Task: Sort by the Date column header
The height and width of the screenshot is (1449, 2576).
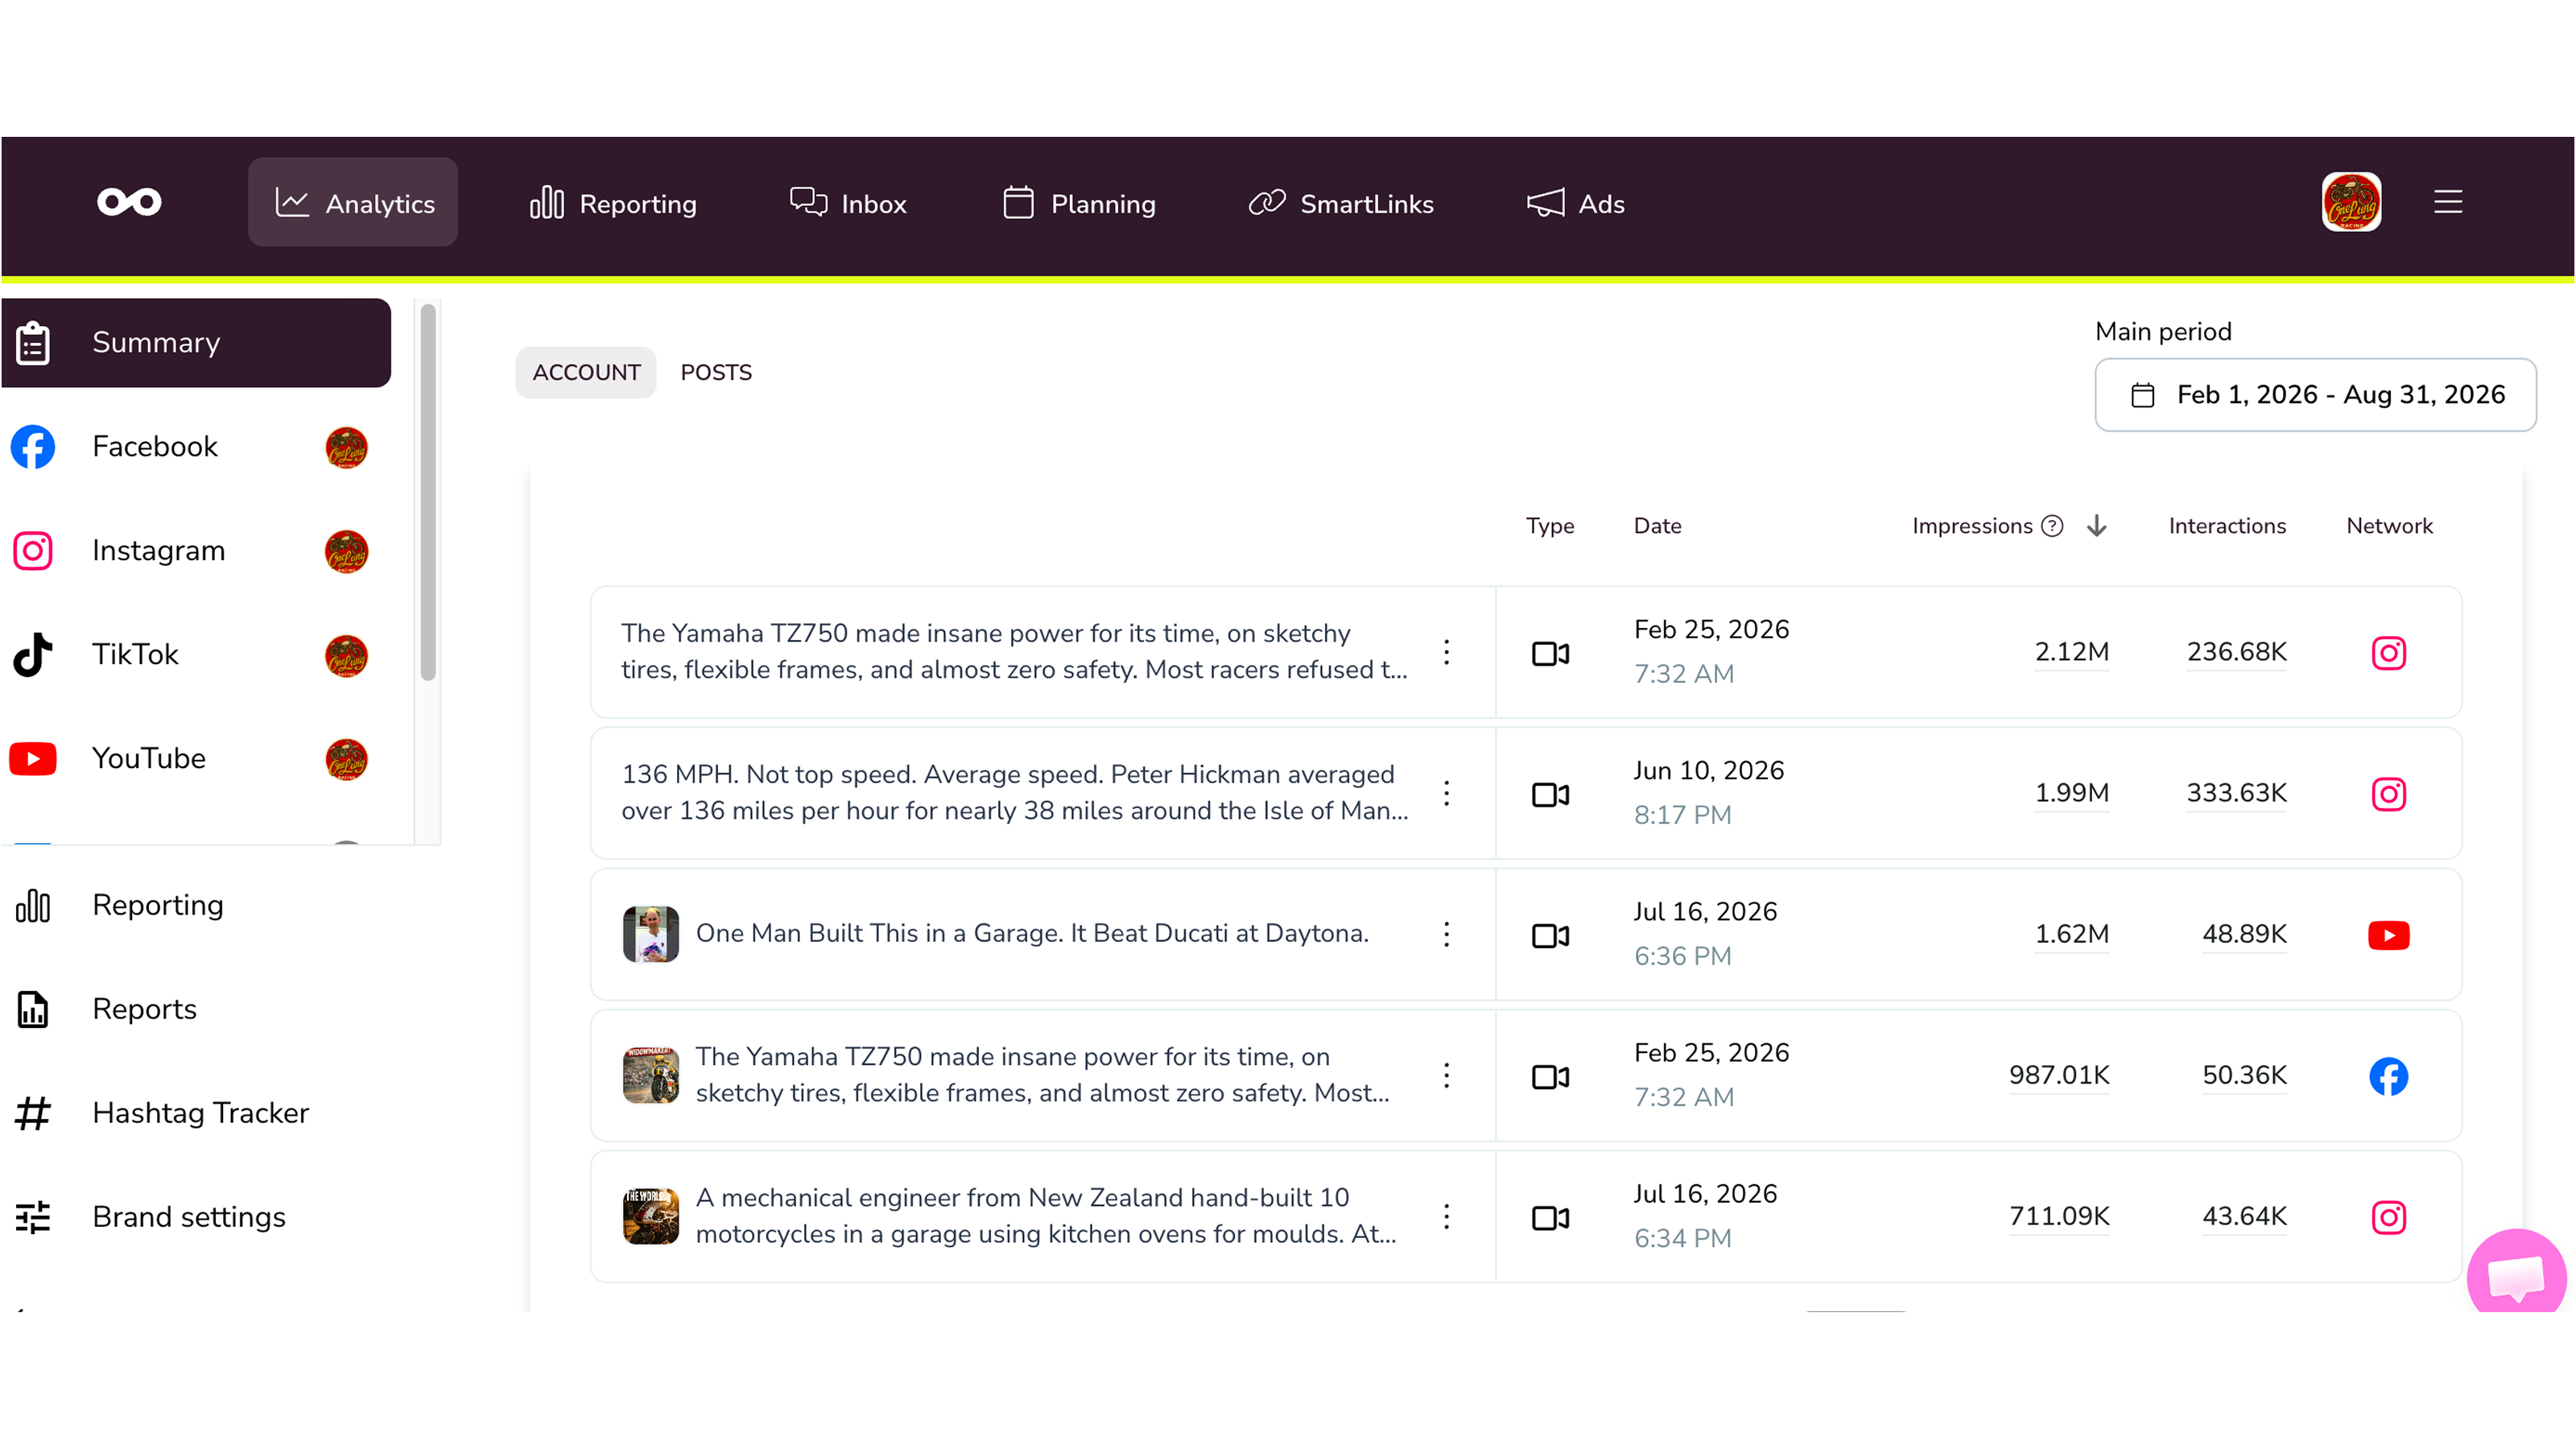Action: coord(1657,526)
